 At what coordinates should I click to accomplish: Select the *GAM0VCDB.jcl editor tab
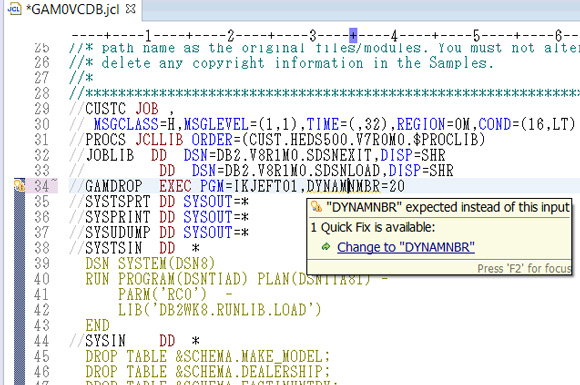[x=72, y=9]
